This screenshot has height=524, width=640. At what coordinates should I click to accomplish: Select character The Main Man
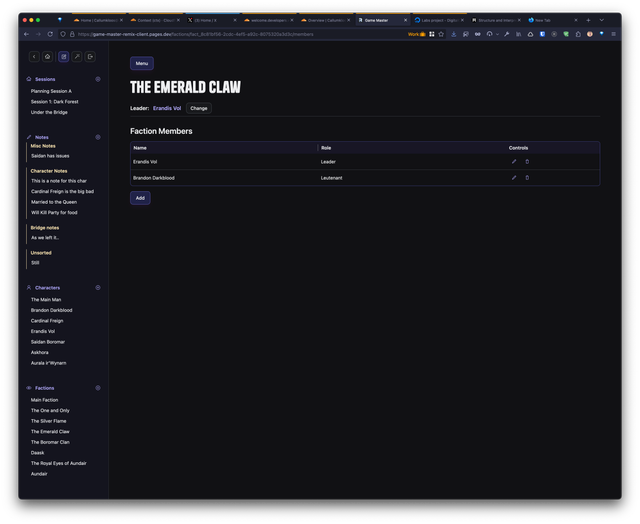point(46,300)
